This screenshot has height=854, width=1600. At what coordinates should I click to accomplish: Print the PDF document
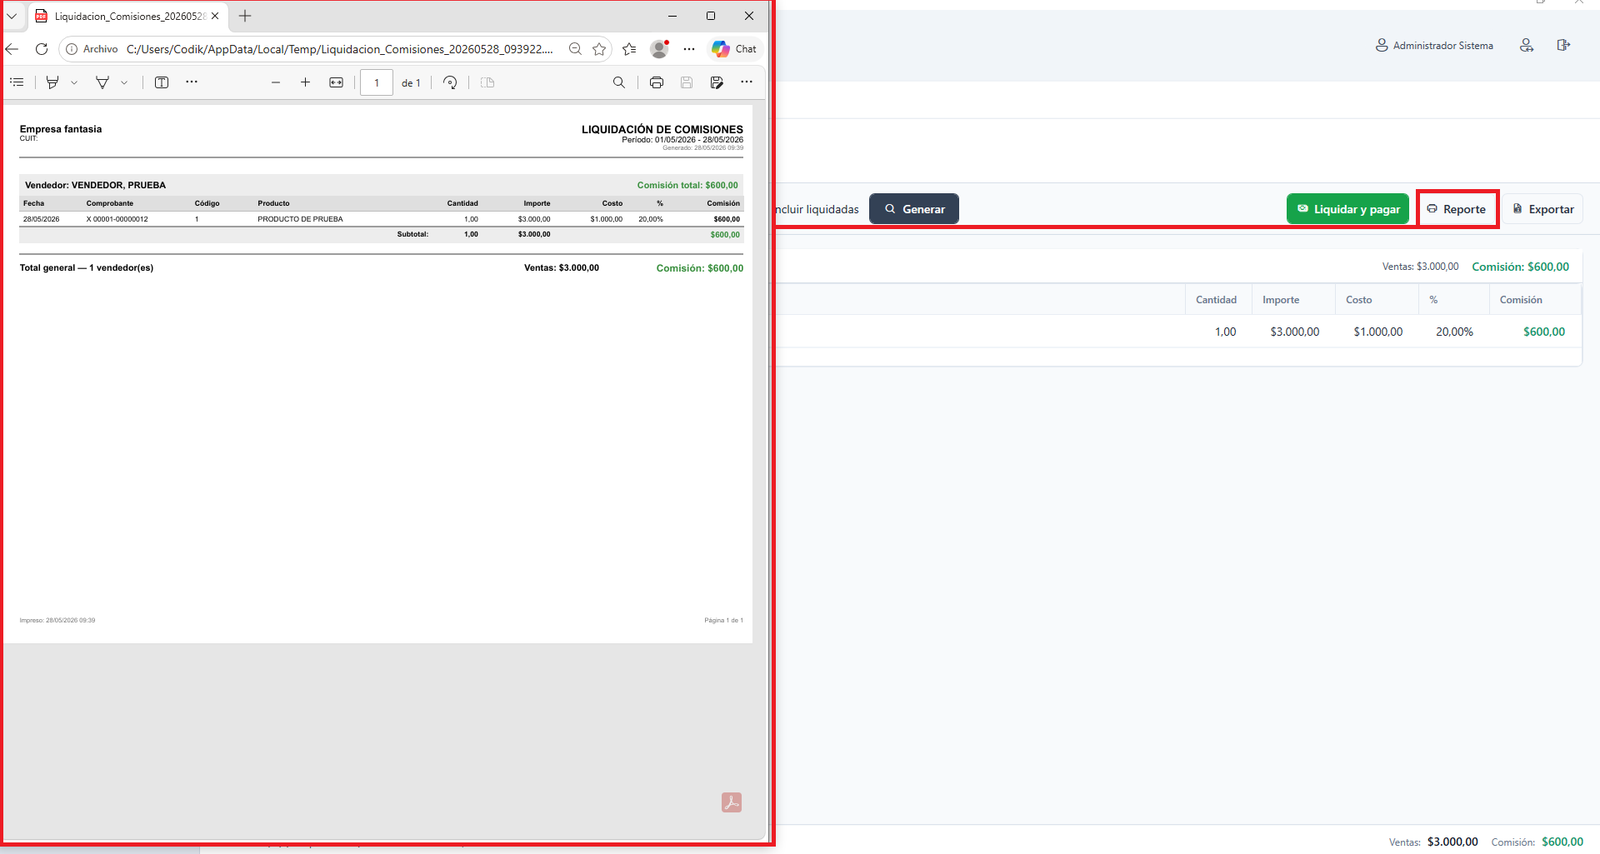(656, 82)
